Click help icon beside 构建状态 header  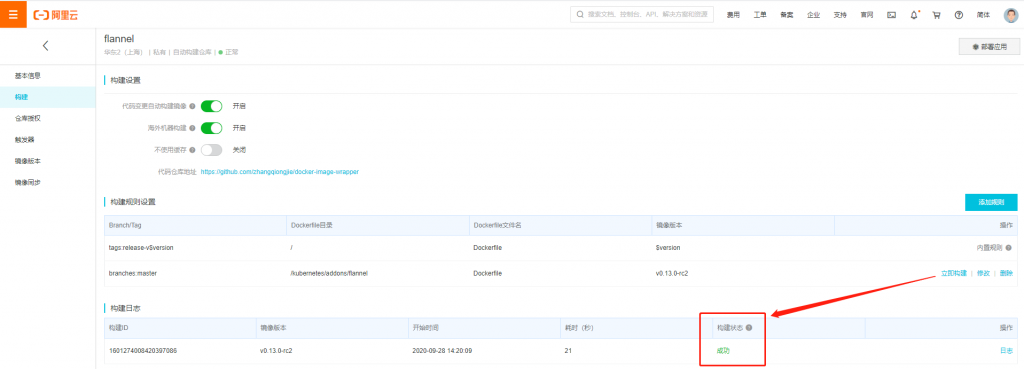(x=749, y=328)
